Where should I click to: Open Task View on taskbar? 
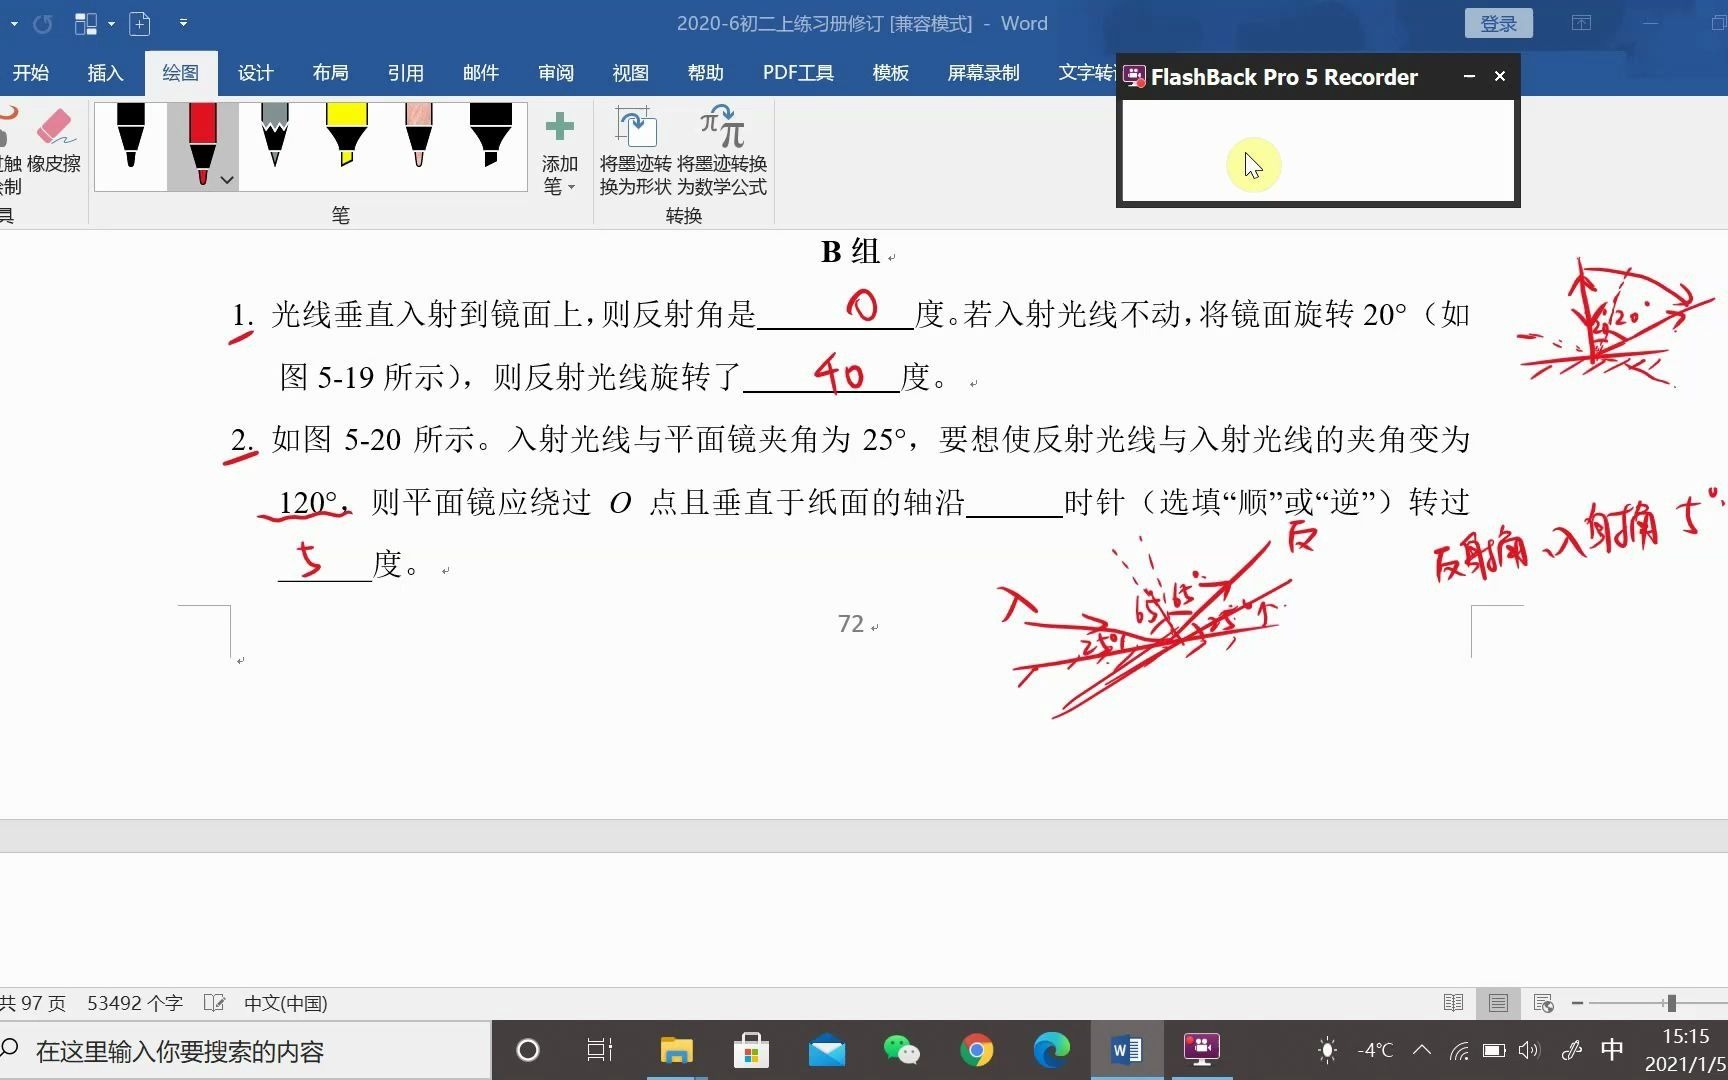click(x=600, y=1050)
